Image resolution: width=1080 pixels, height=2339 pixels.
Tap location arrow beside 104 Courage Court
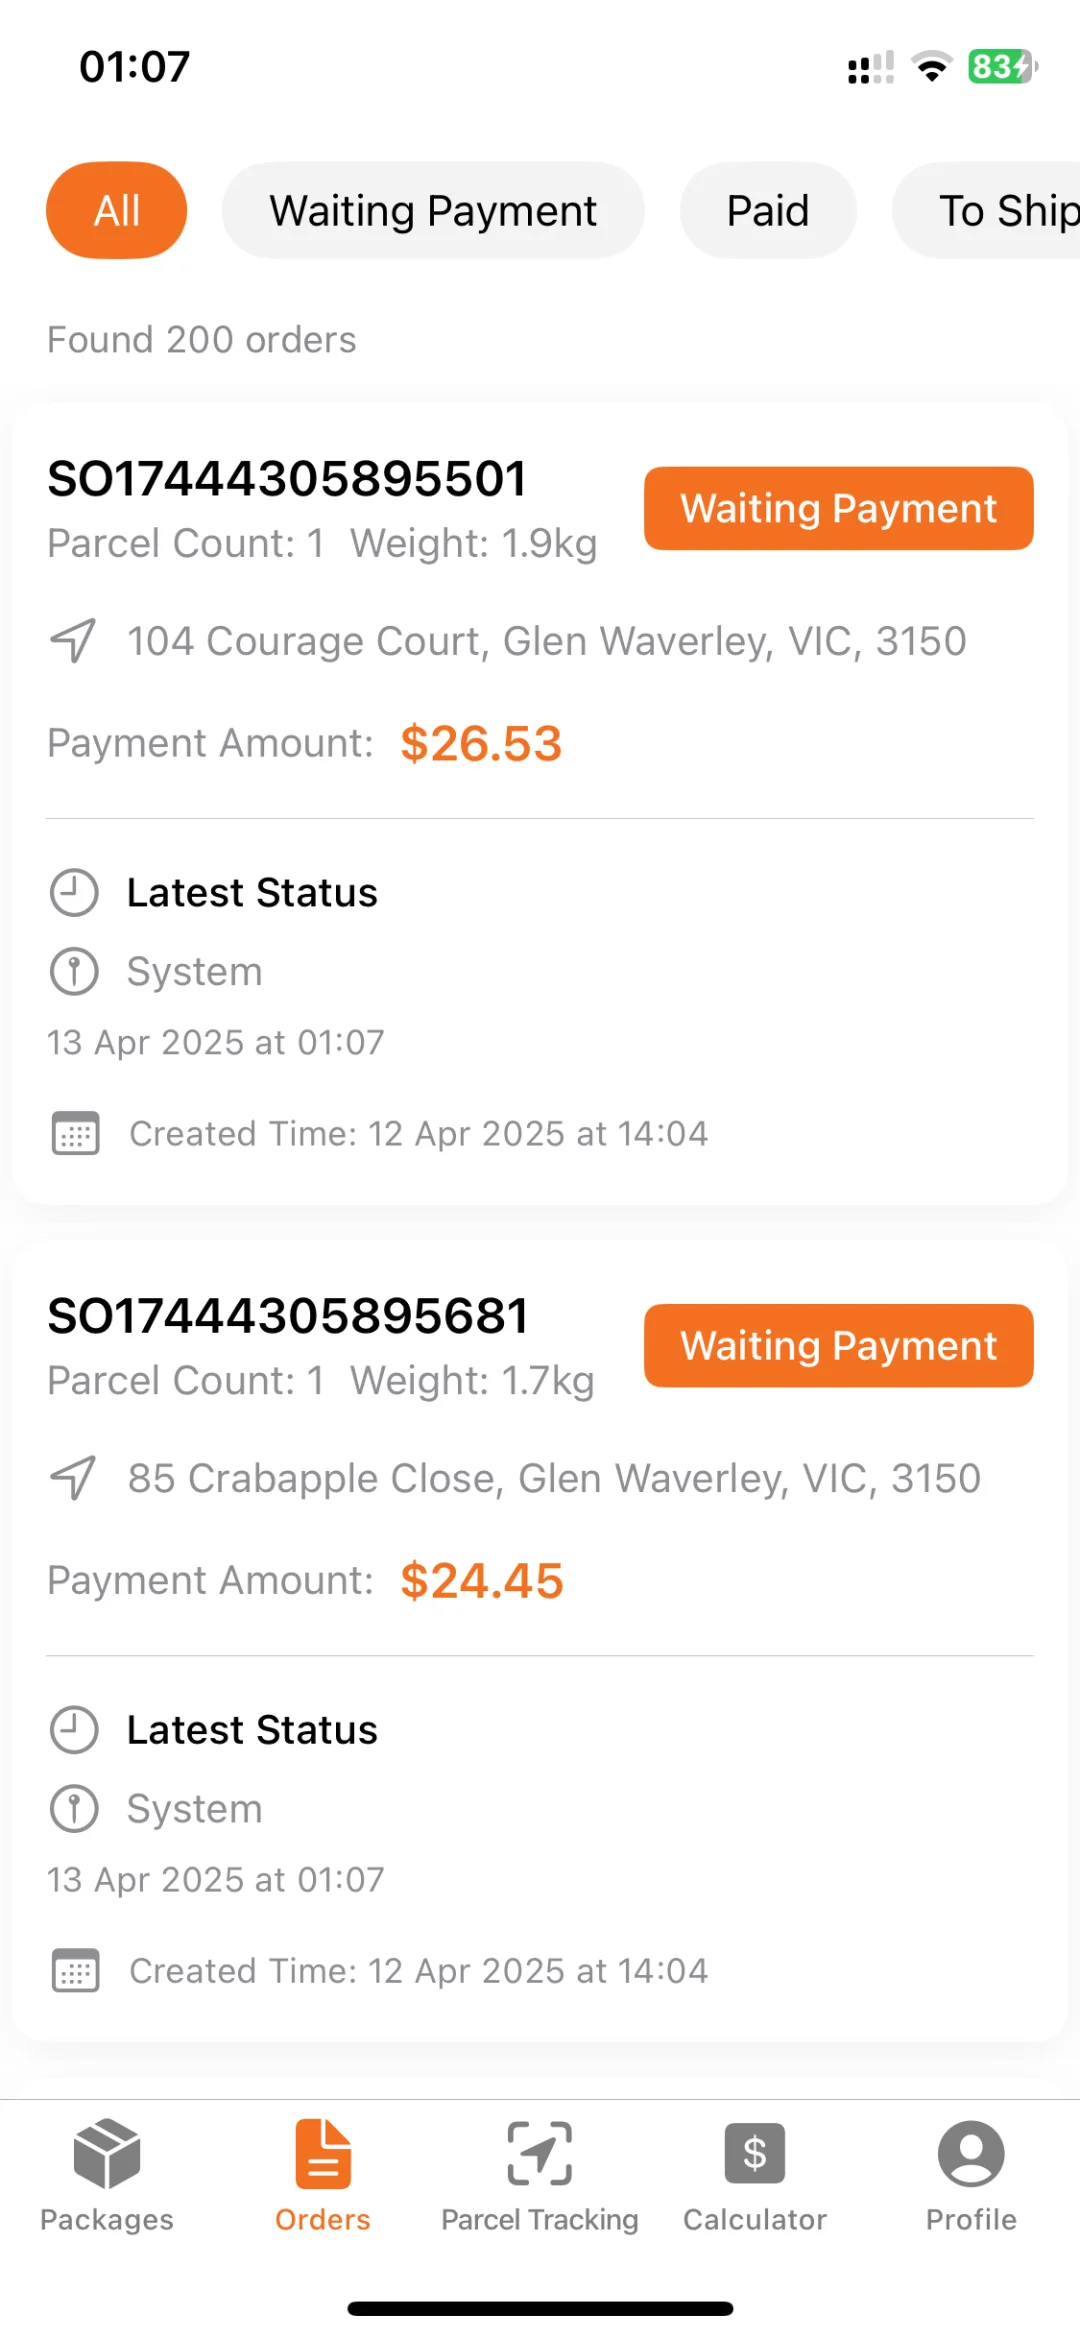[74, 641]
